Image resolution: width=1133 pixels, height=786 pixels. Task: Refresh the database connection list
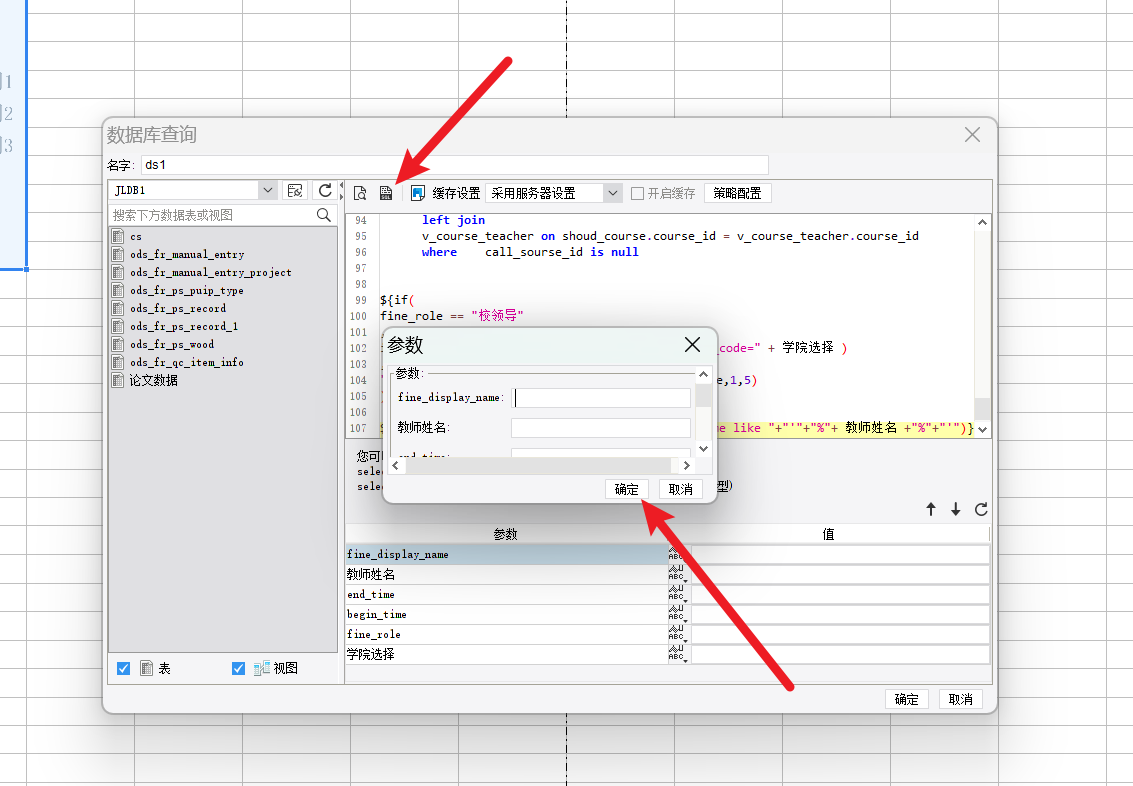(325, 191)
